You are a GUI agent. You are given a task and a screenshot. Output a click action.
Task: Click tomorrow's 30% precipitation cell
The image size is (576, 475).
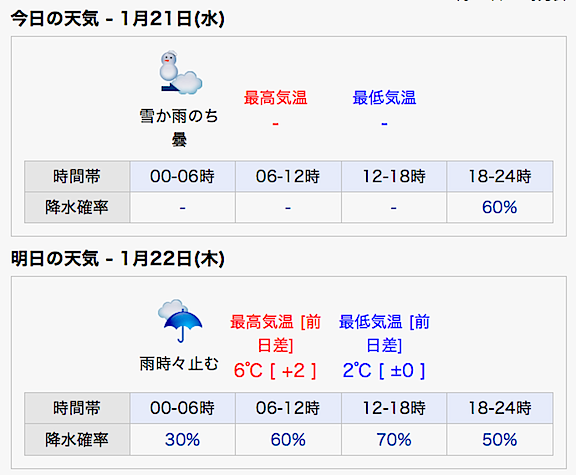(x=183, y=440)
